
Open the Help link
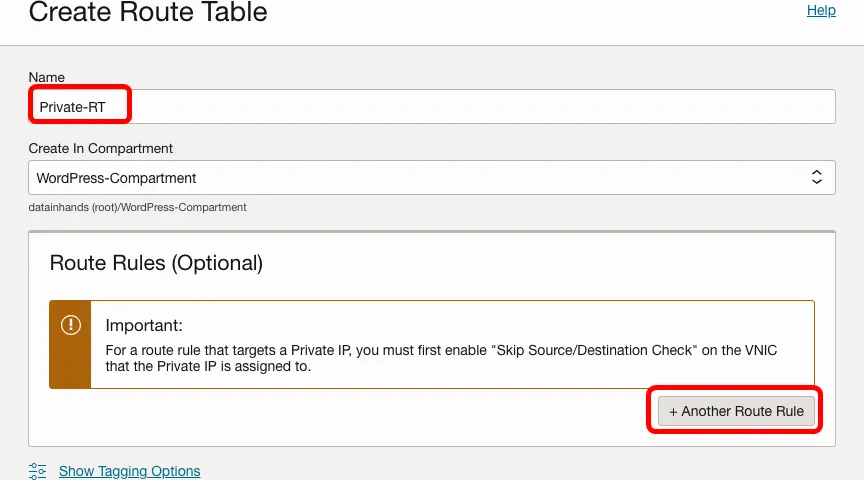pos(821,10)
